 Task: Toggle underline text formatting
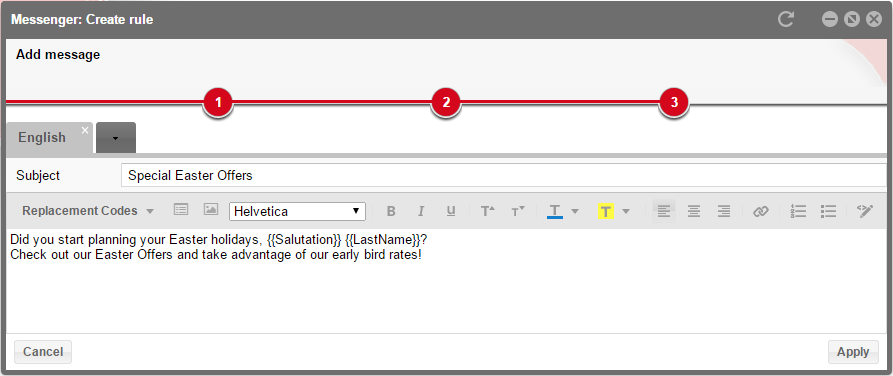[451, 211]
